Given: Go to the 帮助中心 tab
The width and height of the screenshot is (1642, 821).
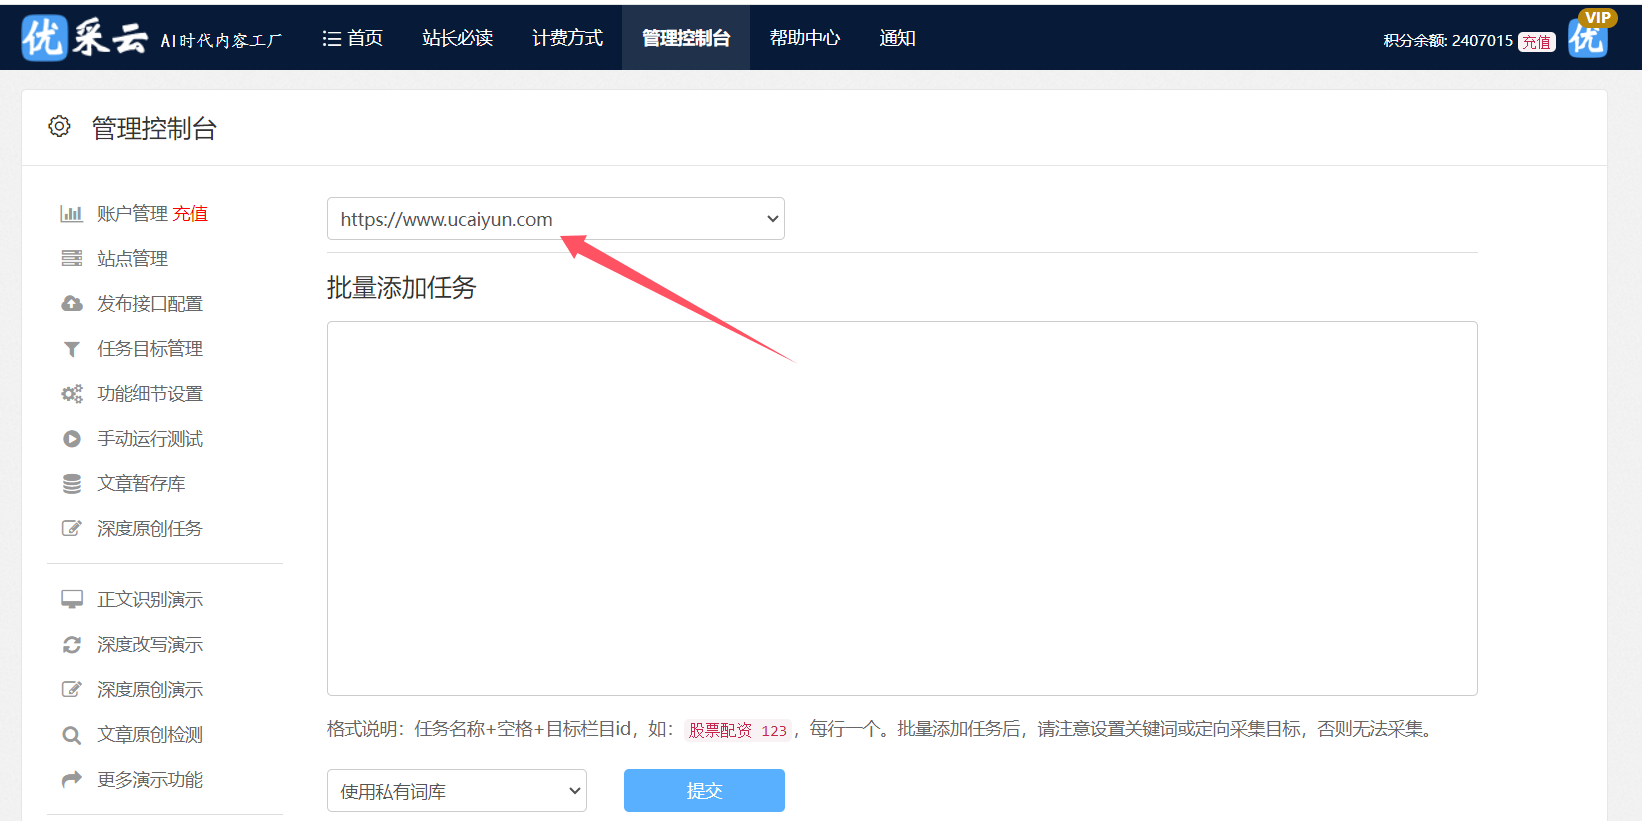Looking at the screenshot, I should pos(804,38).
